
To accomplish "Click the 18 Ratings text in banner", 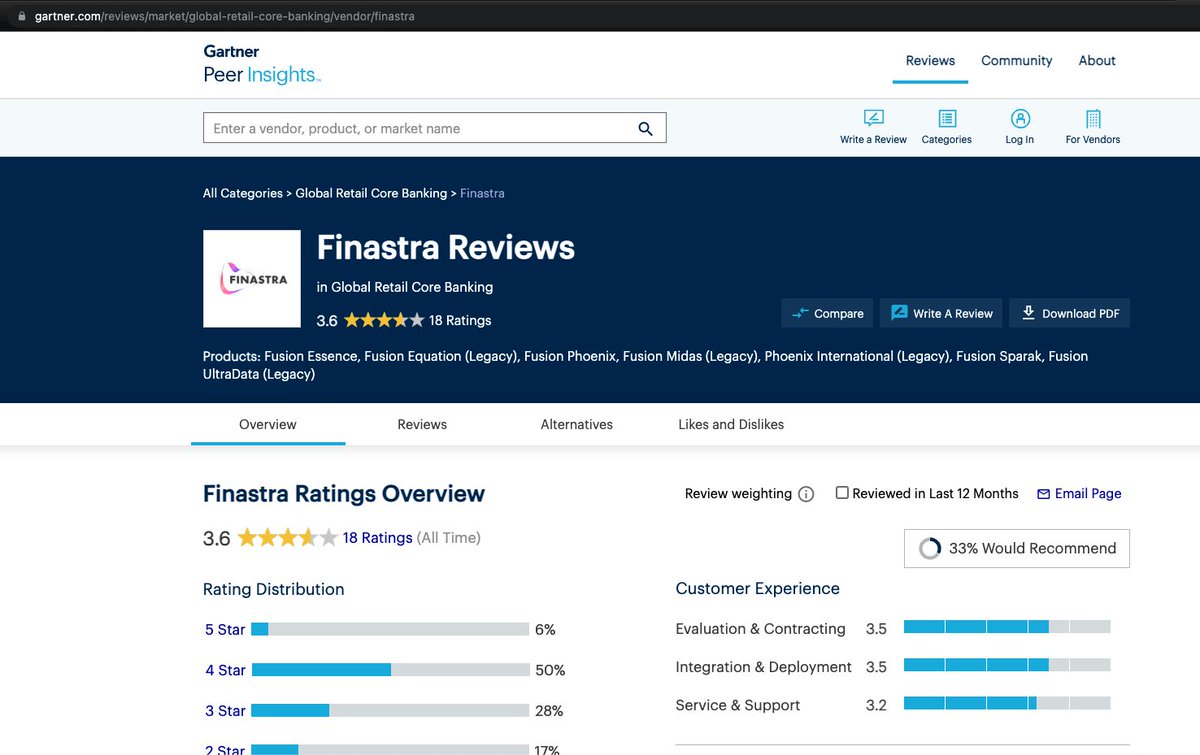I will (460, 320).
